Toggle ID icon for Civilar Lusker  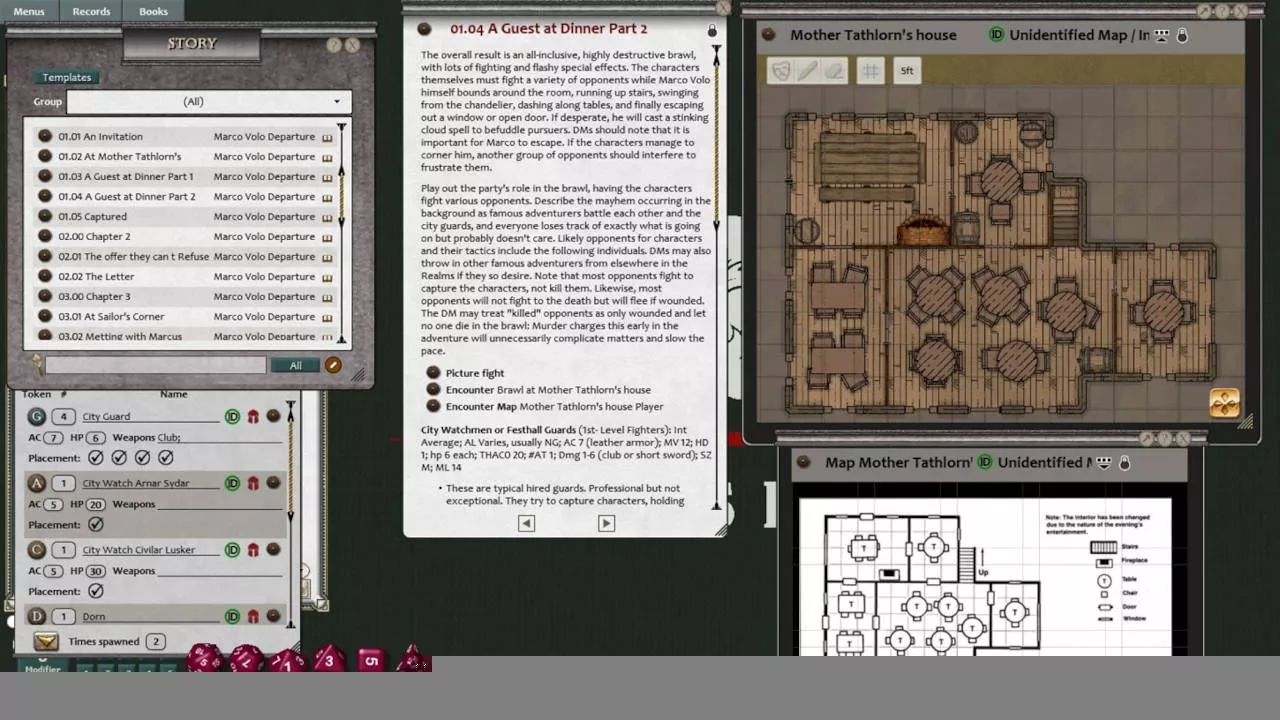pos(232,550)
